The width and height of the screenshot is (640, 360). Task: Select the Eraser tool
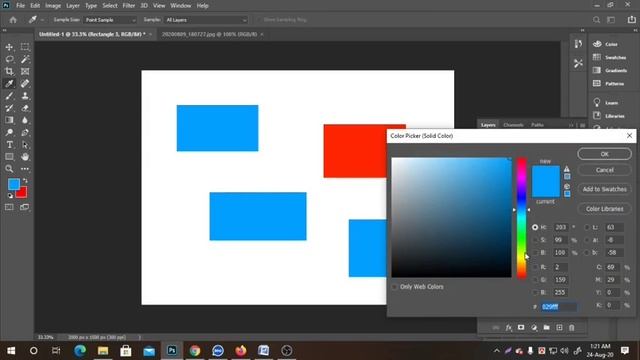[25, 108]
